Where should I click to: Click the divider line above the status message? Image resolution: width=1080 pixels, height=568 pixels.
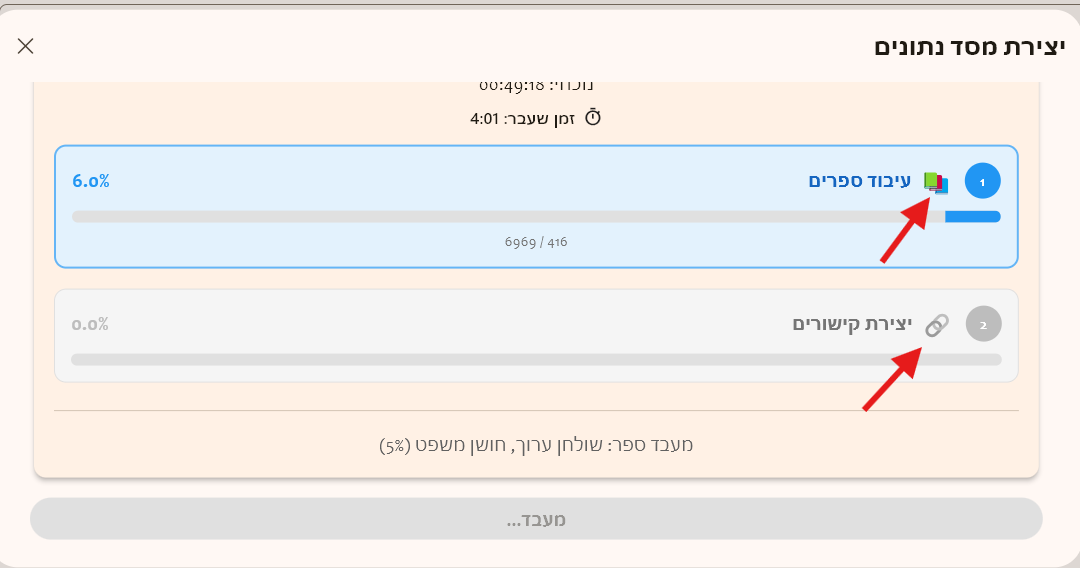pyautogui.click(x=536, y=410)
